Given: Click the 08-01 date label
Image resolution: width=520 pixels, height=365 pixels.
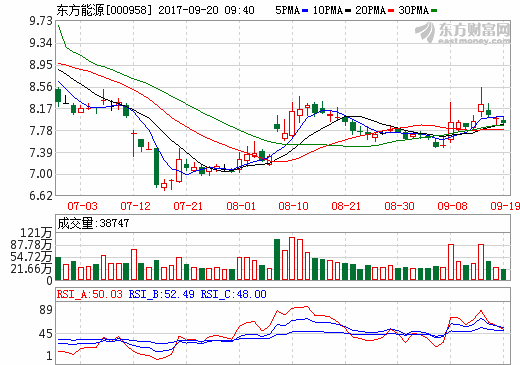Looking at the screenshot, I should [241, 206].
